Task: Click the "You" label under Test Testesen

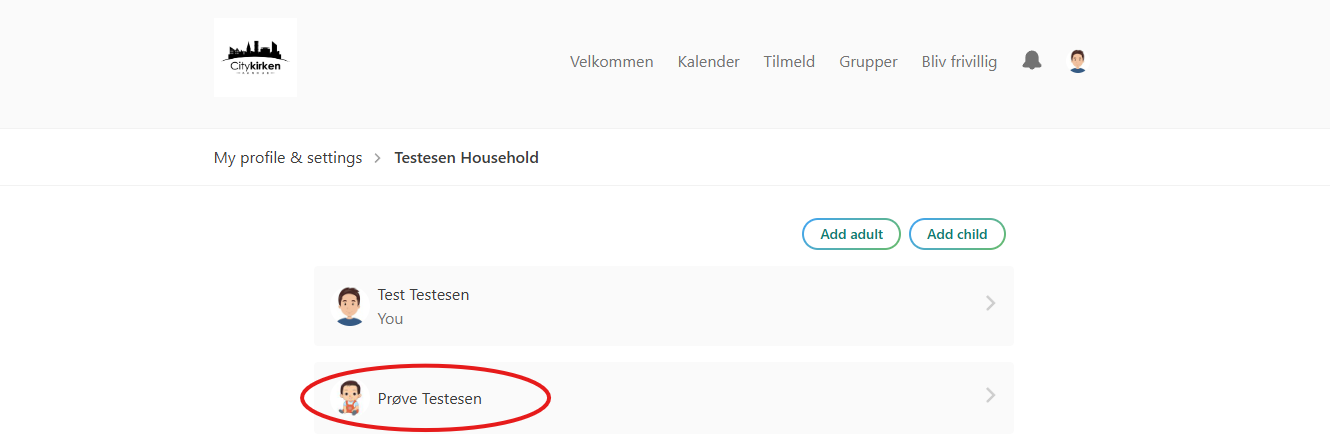Action: 390,319
